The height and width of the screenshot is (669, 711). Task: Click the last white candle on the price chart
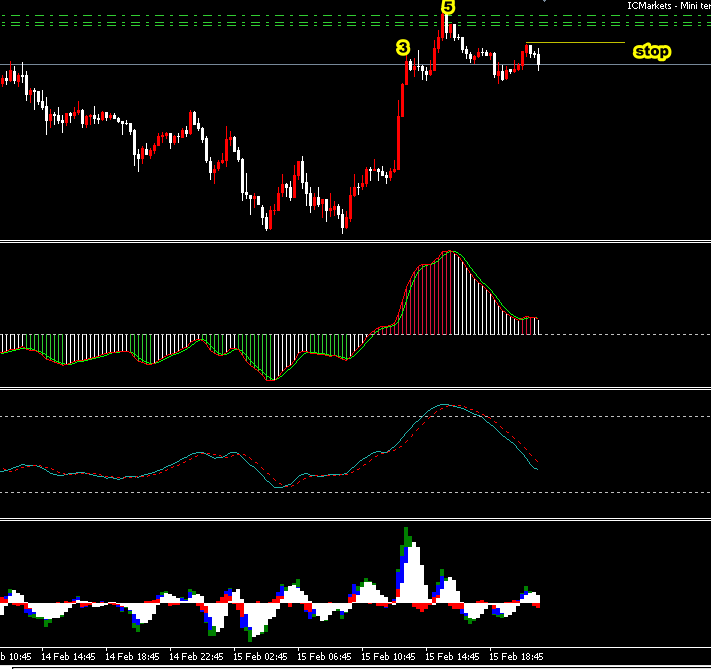(539, 59)
